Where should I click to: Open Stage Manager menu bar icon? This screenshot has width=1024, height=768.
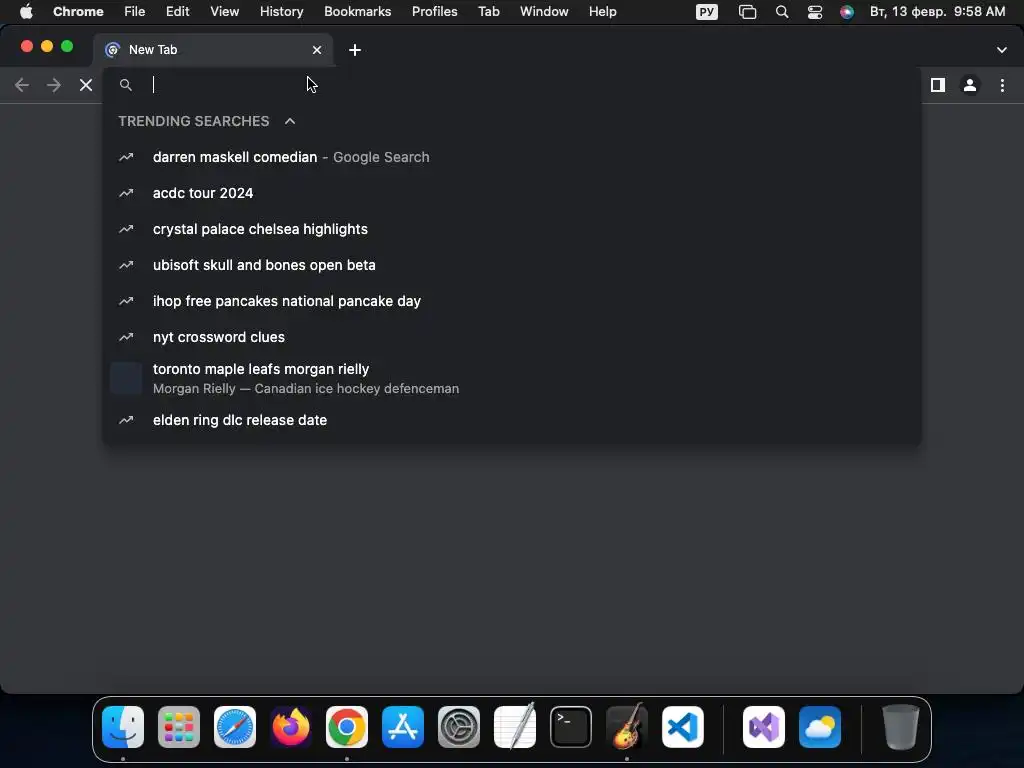point(747,12)
